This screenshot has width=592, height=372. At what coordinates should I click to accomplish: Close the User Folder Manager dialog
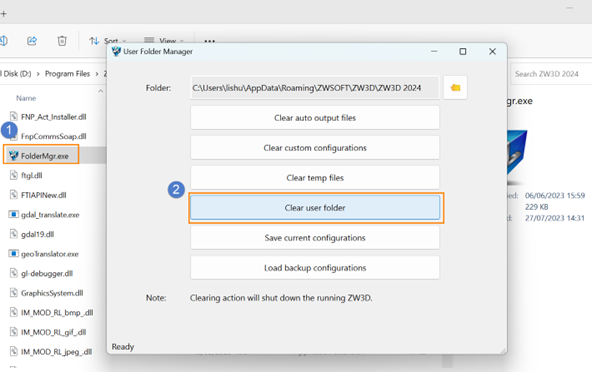[492, 51]
